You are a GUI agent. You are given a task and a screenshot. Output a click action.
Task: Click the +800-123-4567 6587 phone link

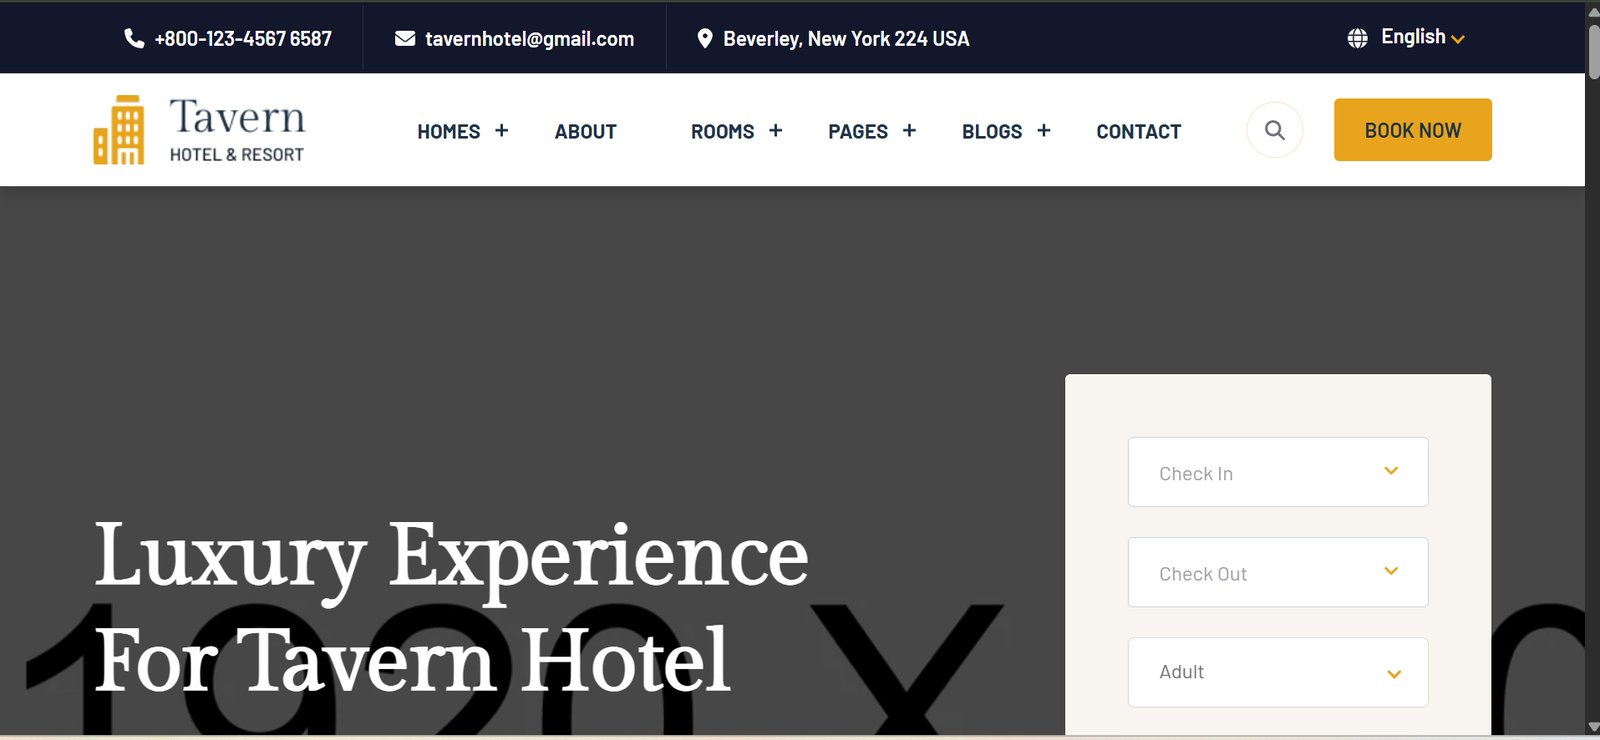pyautogui.click(x=243, y=39)
